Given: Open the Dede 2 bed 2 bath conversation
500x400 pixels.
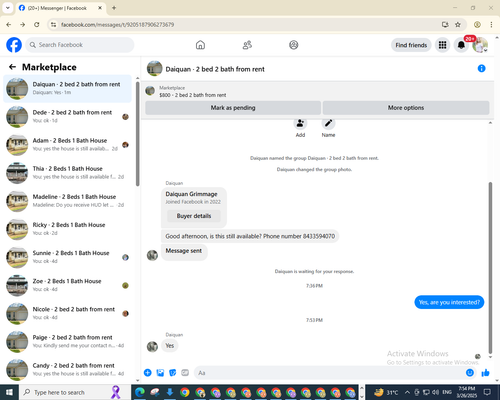Looking at the screenshot, I should [x=67, y=117].
